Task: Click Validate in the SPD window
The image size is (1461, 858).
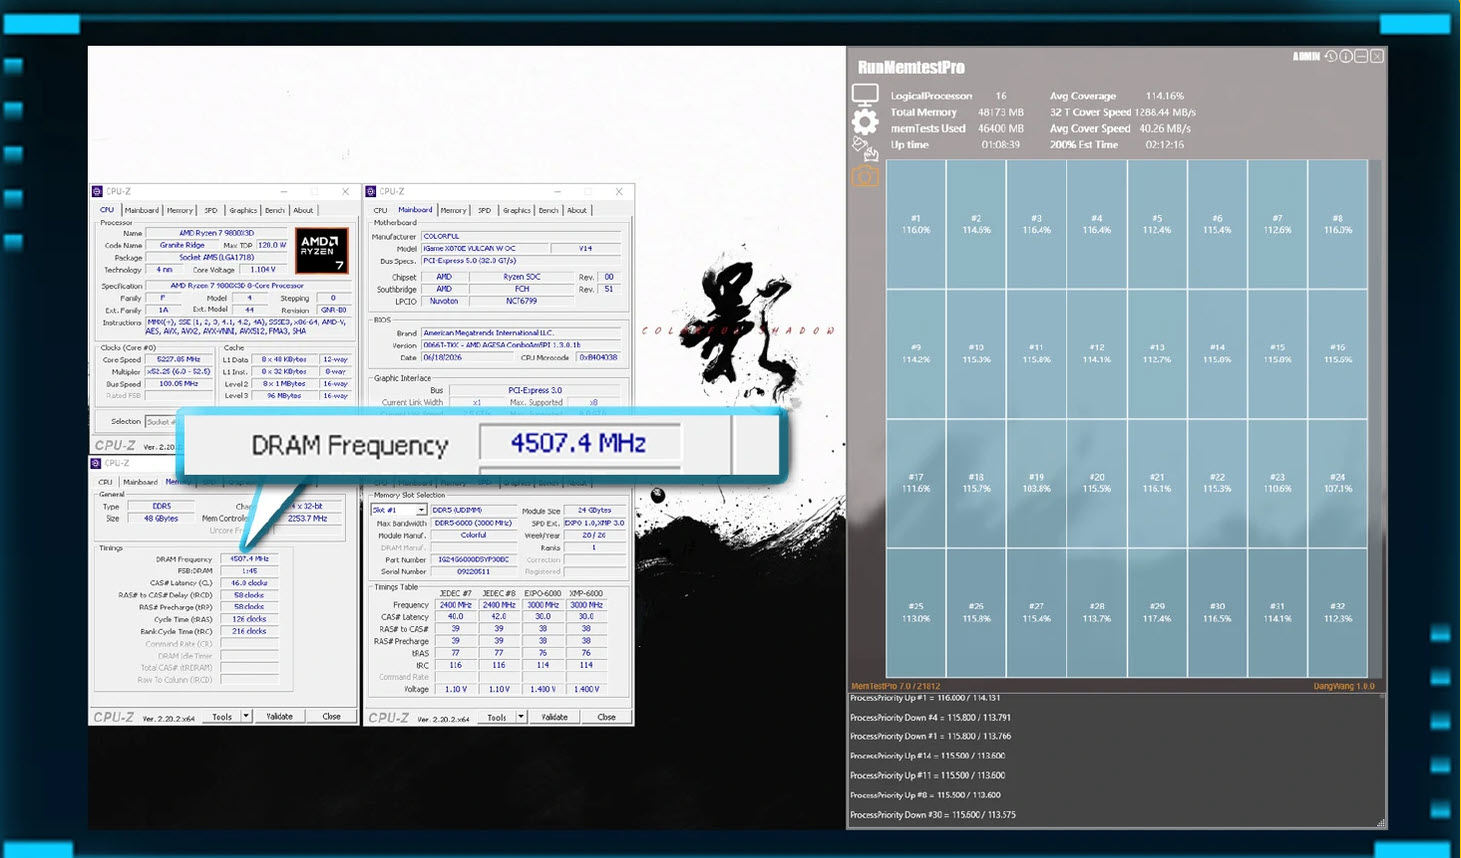Action: point(555,717)
